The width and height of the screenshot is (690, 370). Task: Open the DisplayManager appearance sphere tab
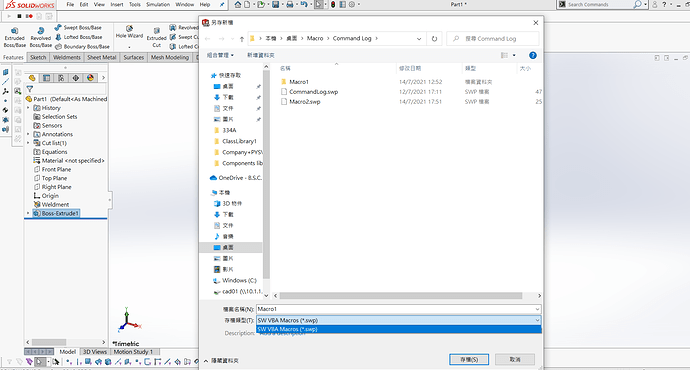(x=90, y=78)
